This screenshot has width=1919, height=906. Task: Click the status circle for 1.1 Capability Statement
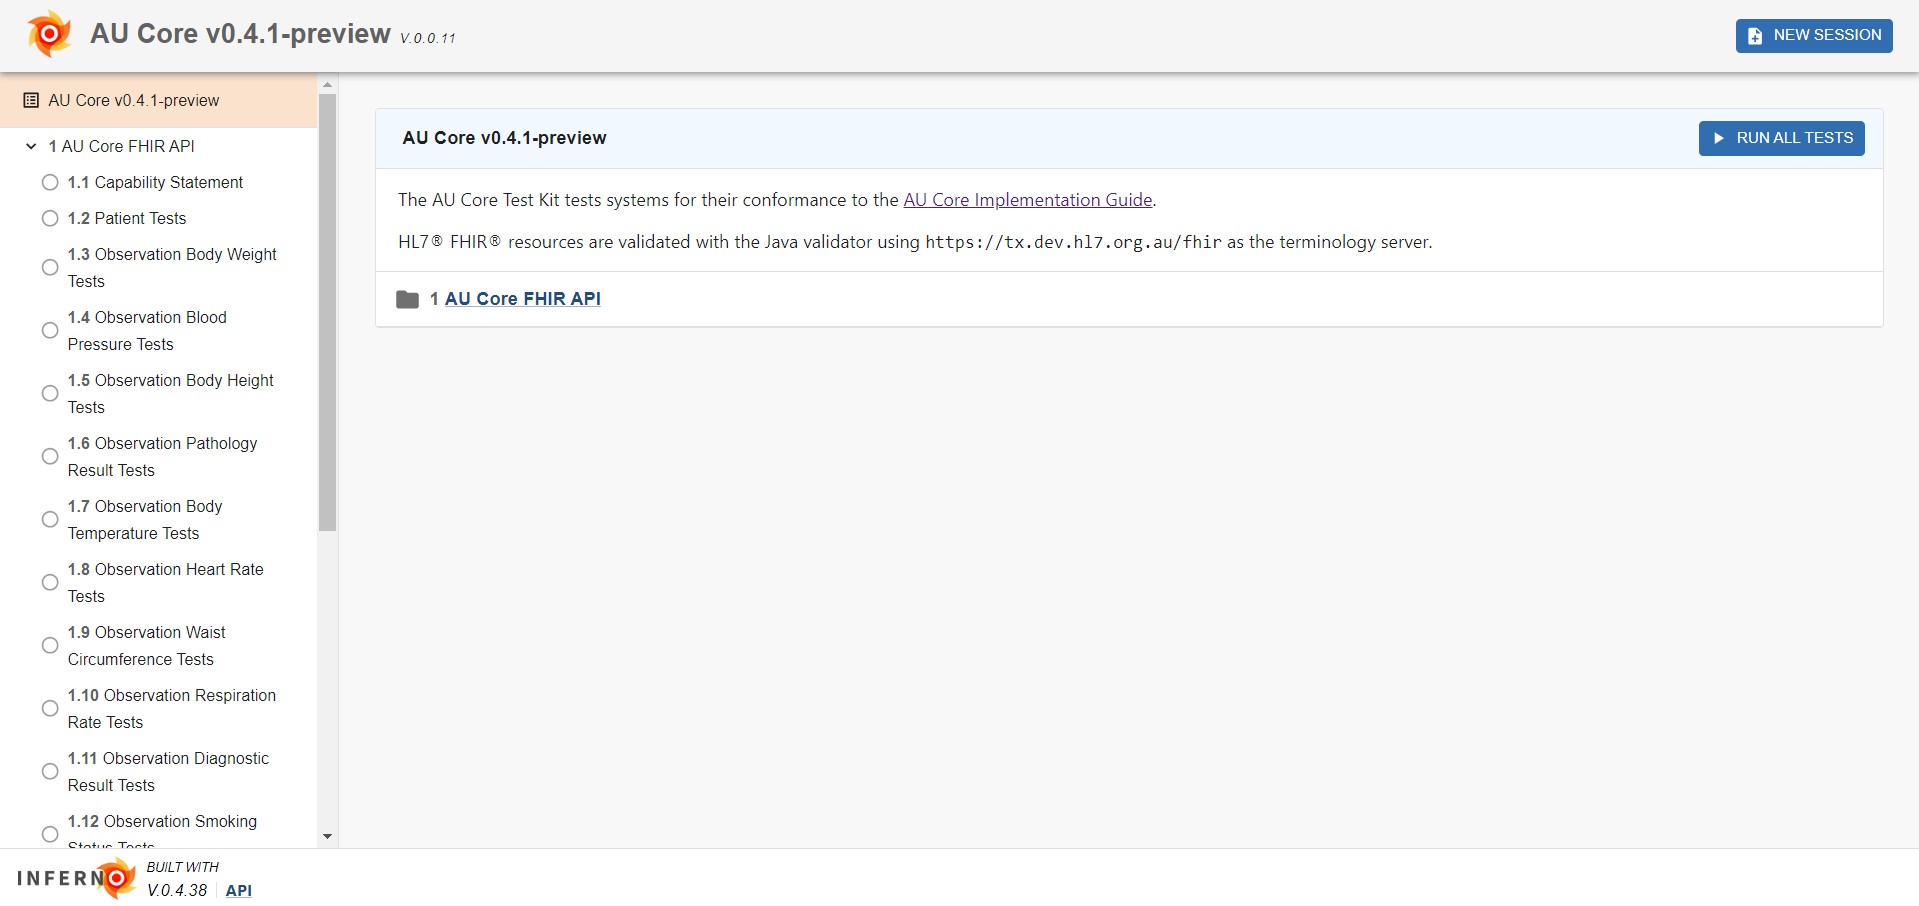tap(50, 182)
